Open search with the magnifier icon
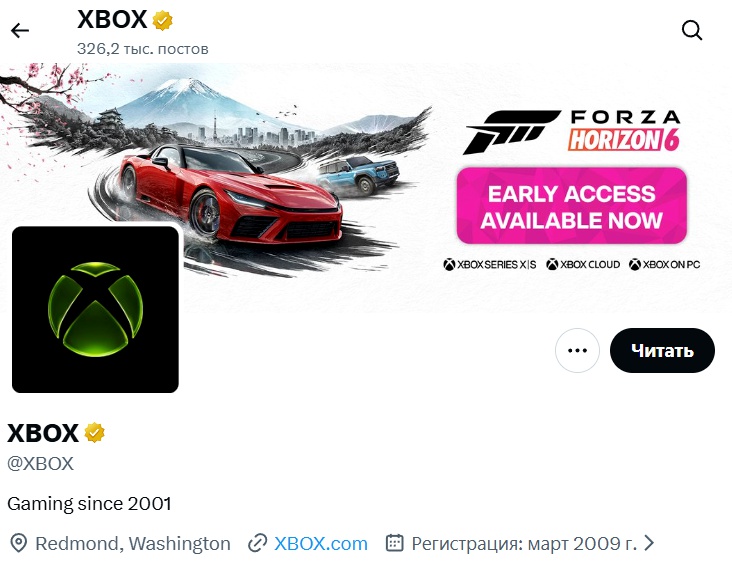The width and height of the screenshot is (732, 566). point(692,31)
